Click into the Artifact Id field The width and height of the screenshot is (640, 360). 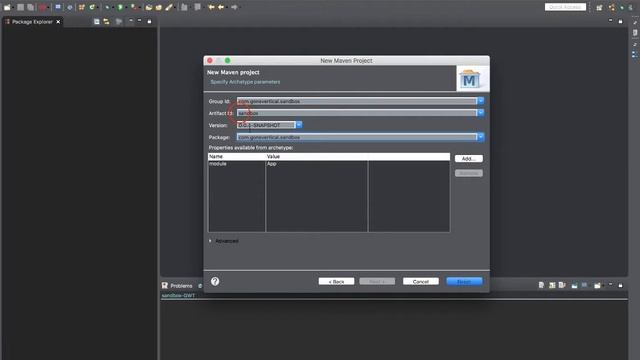click(356, 113)
